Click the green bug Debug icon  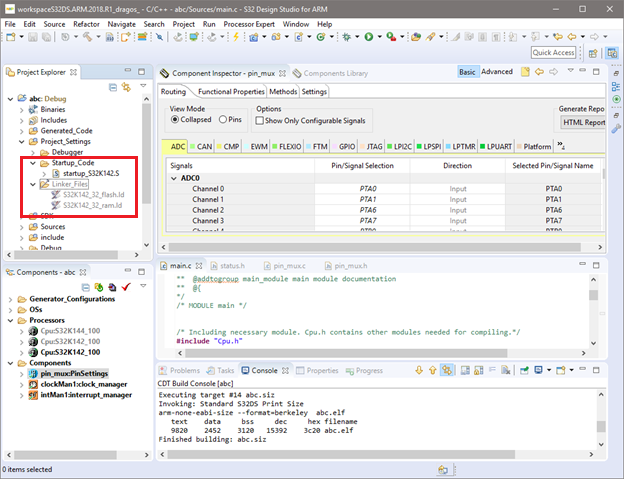click(x=347, y=37)
